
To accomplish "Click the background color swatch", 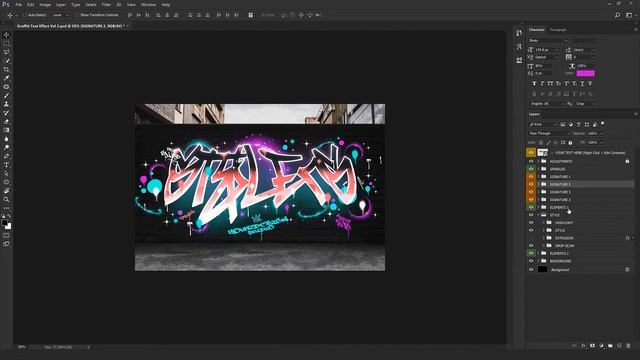I will click(9, 226).
